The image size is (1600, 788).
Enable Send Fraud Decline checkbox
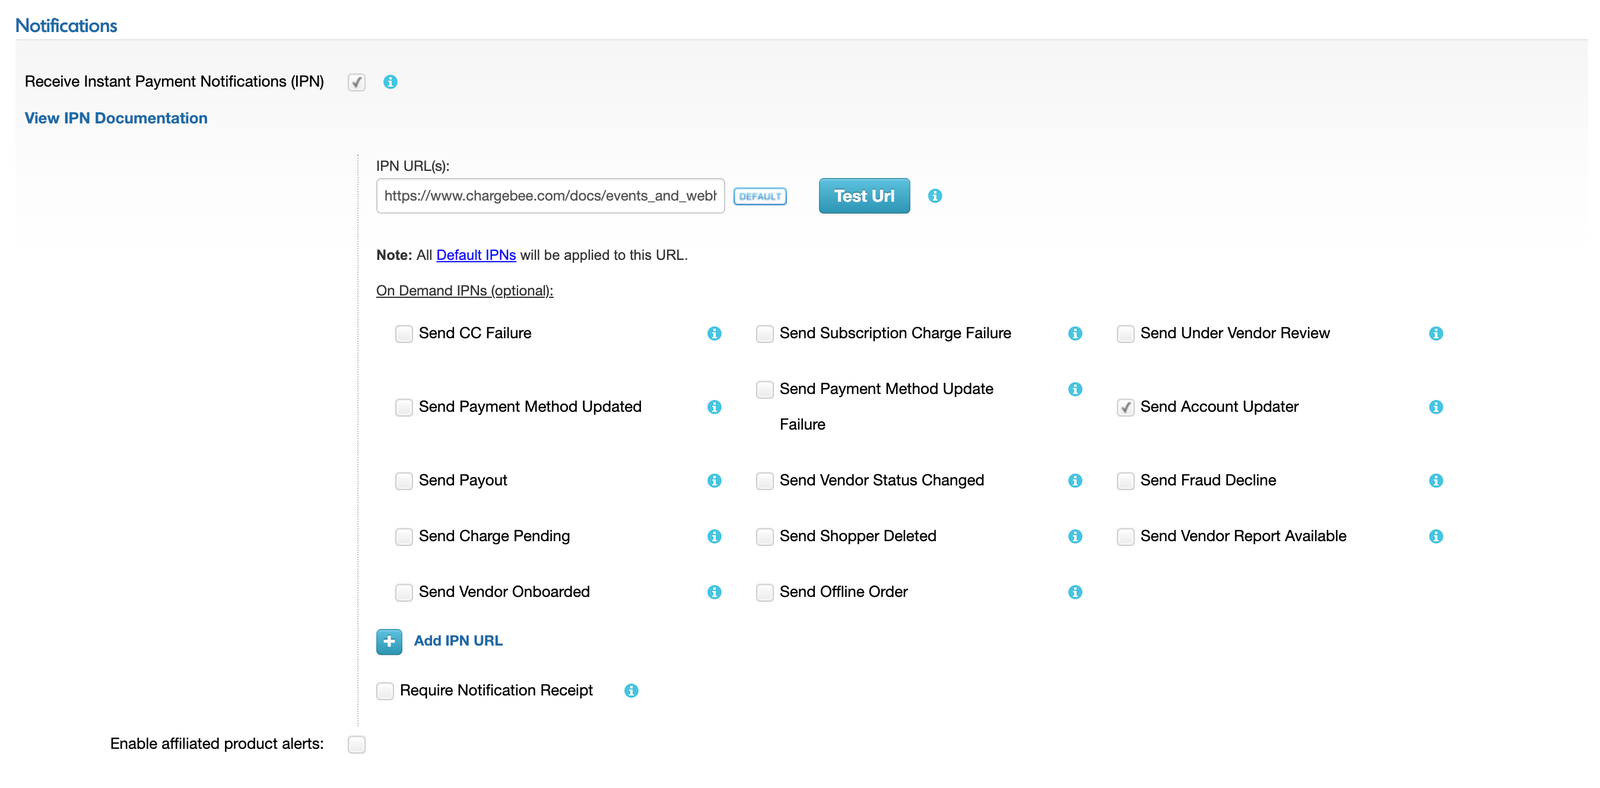pyautogui.click(x=1126, y=481)
